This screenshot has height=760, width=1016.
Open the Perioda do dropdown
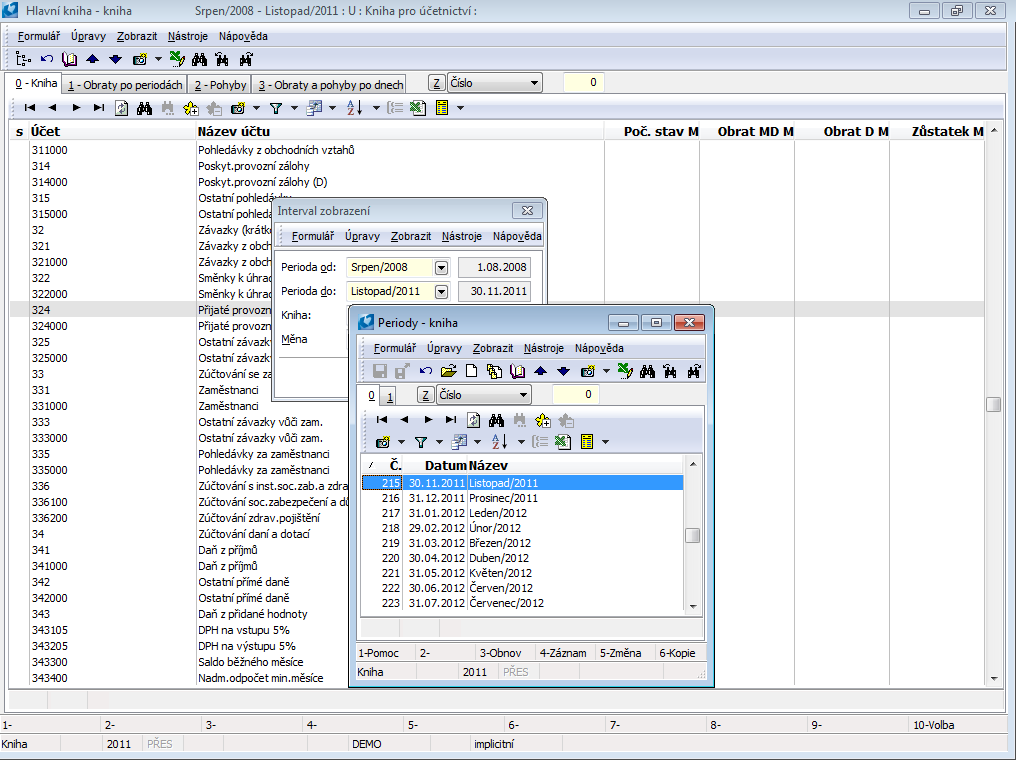(x=441, y=292)
